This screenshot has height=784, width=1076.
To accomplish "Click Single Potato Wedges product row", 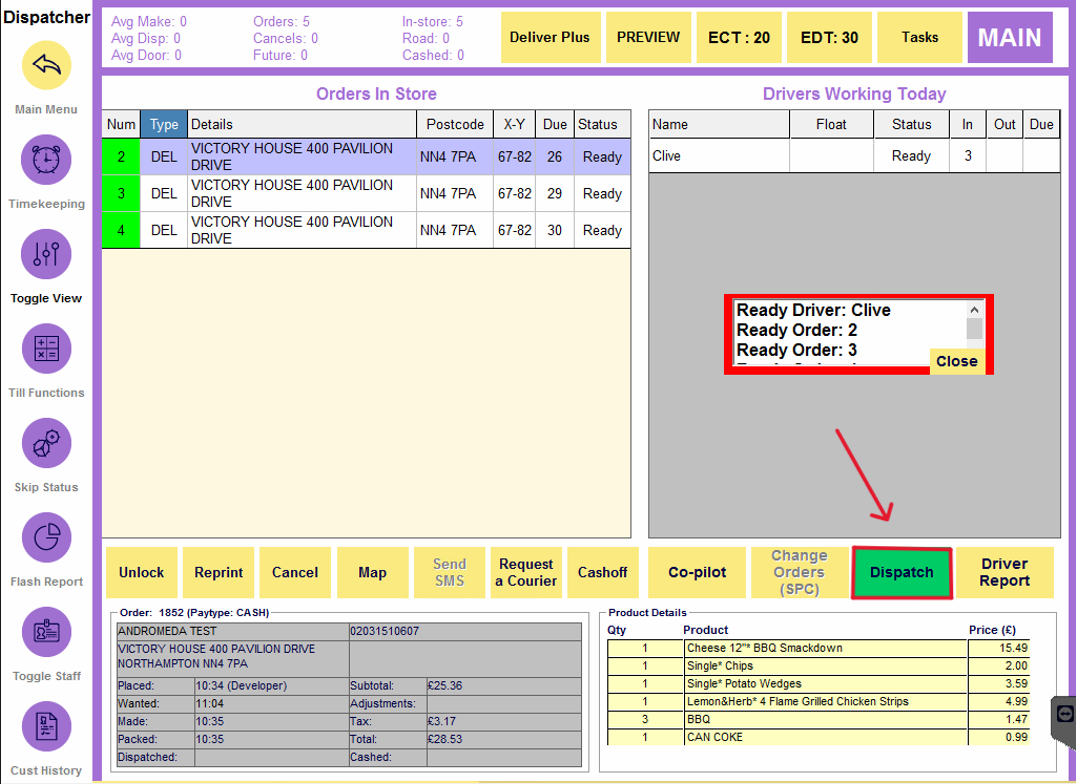I will coord(818,684).
